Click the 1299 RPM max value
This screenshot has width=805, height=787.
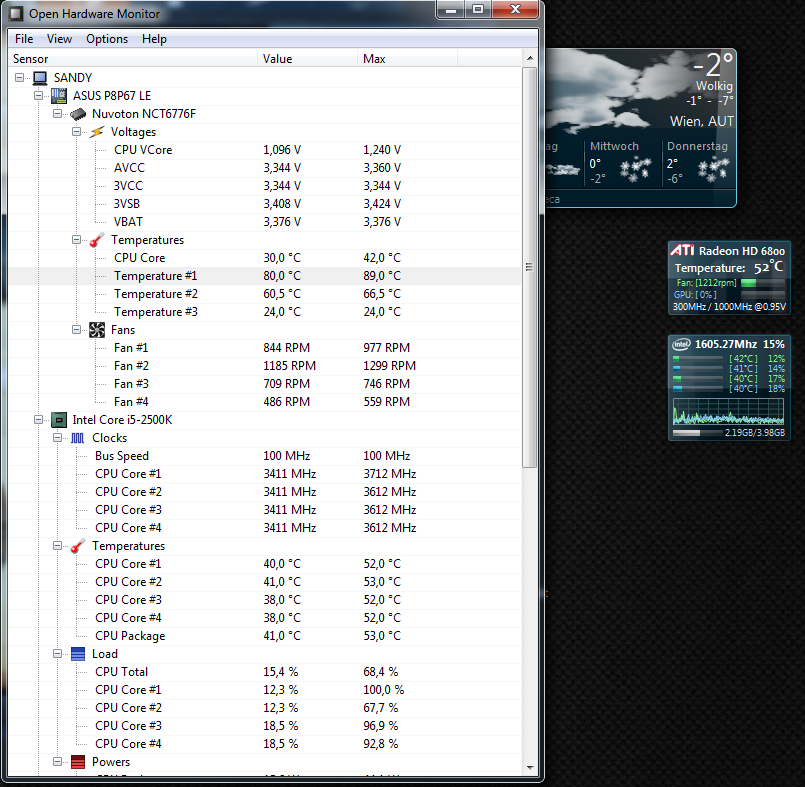[x=390, y=366]
